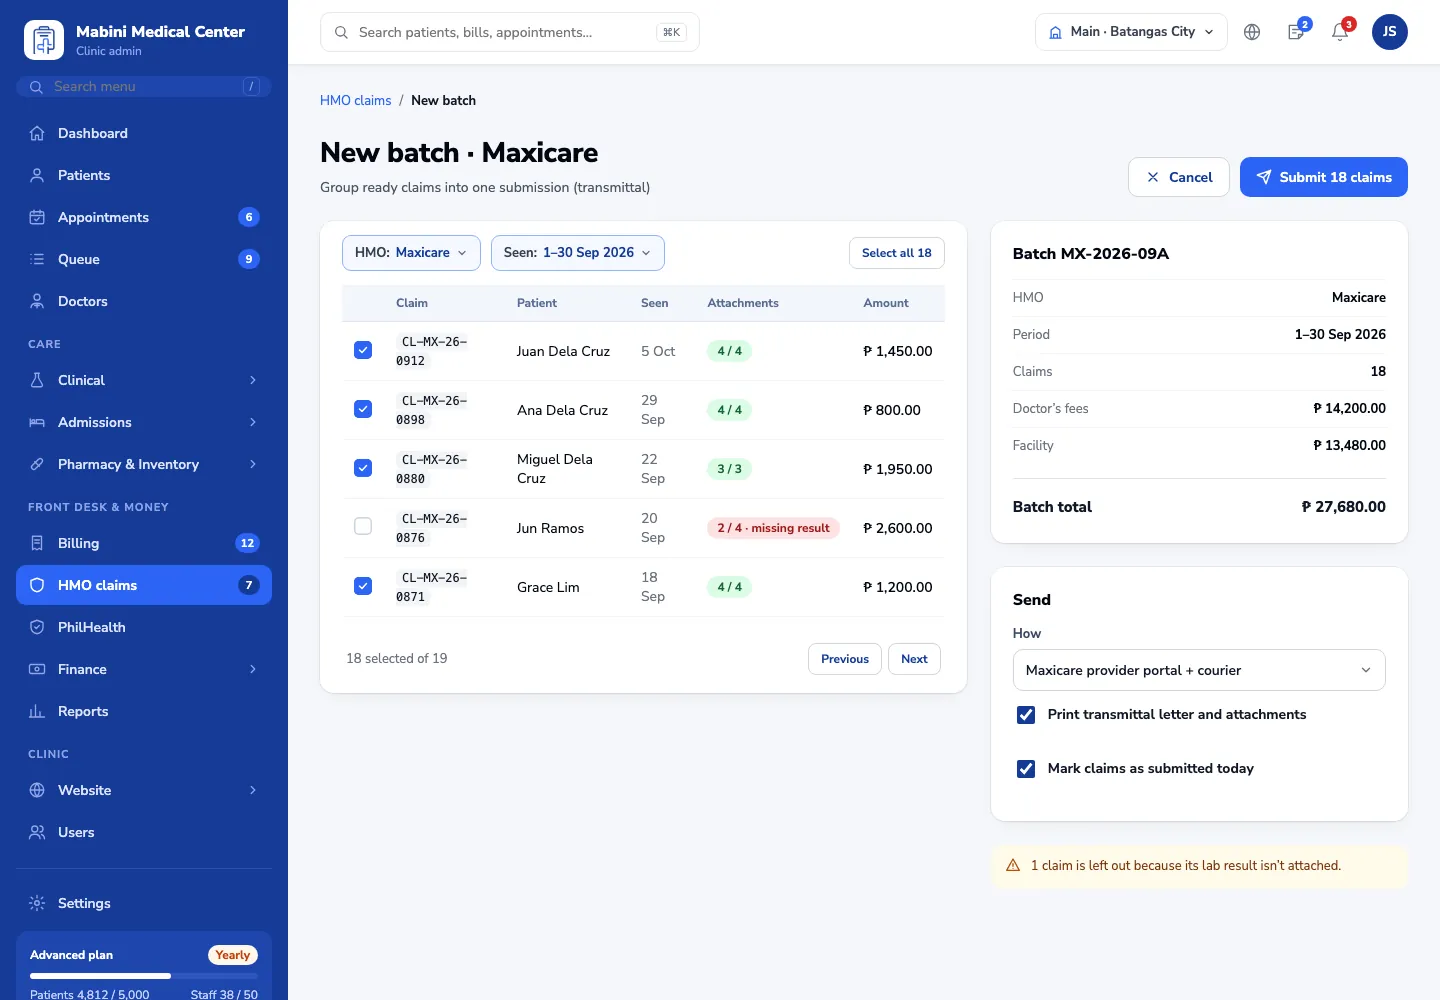Image resolution: width=1440 pixels, height=1000 pixels.
Task: Go to the Next page of claims
Action: click(x=914, y=659)
